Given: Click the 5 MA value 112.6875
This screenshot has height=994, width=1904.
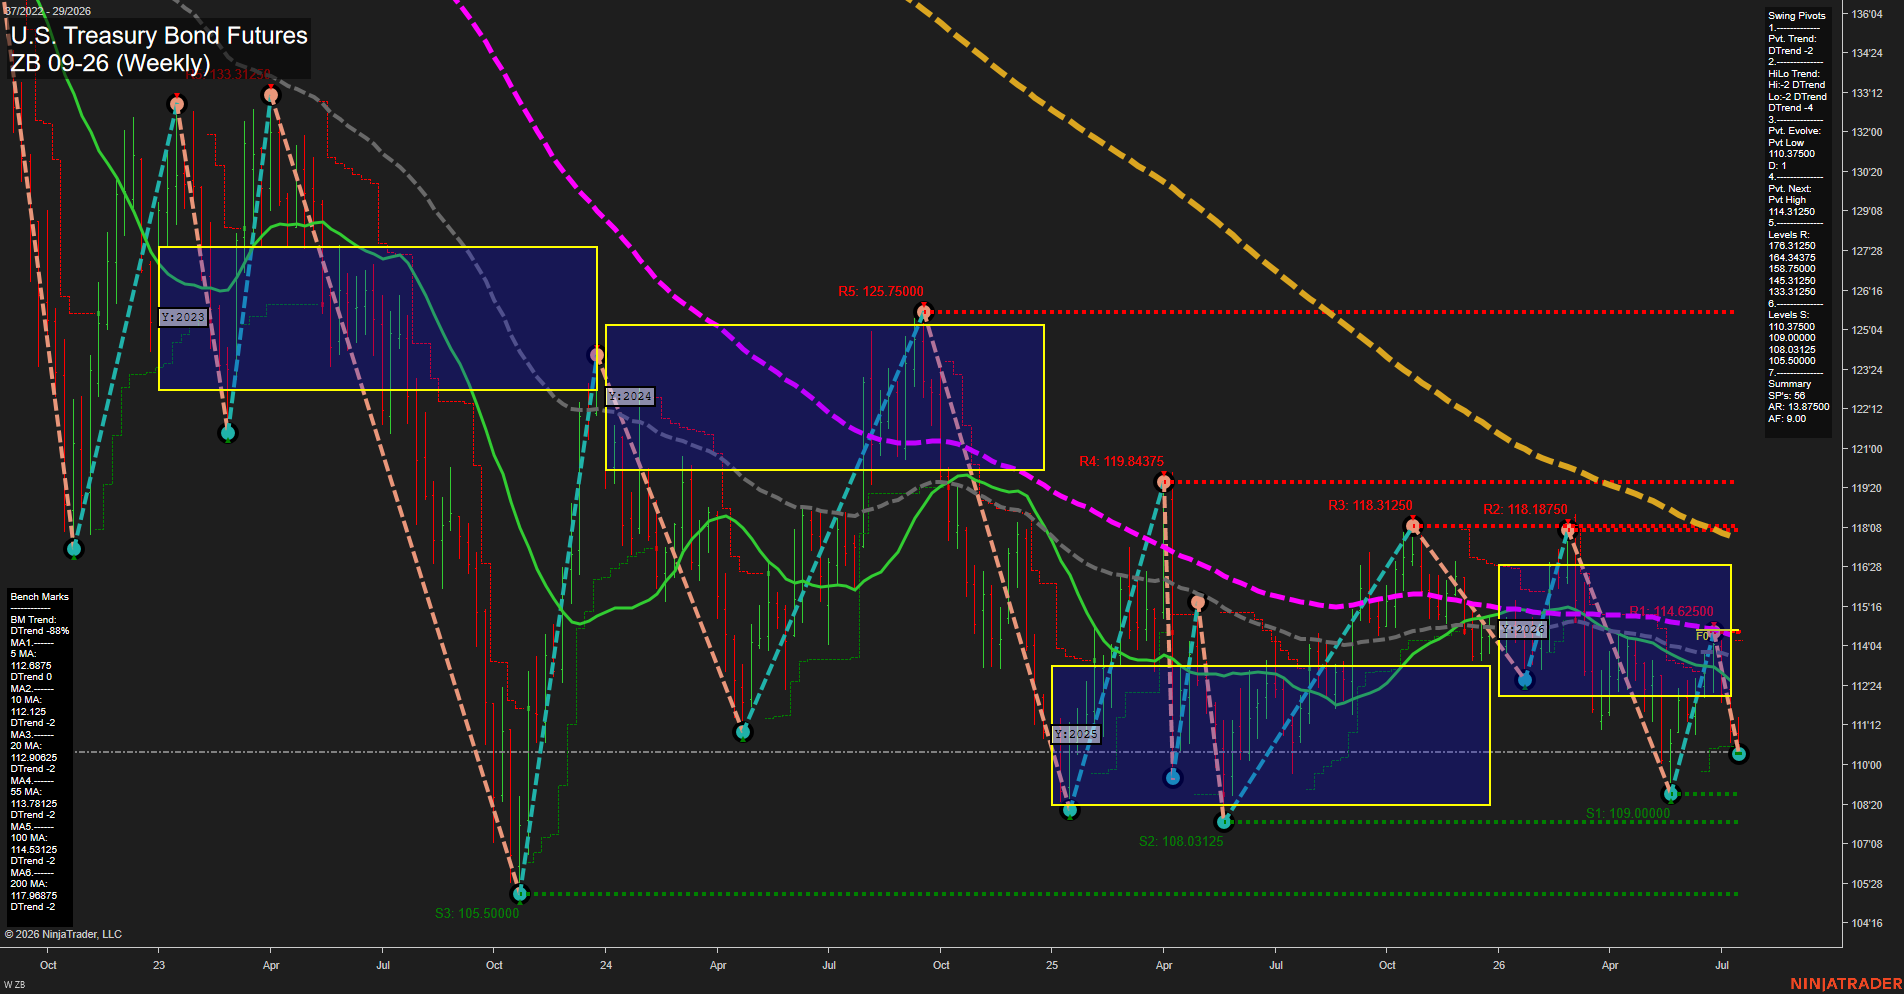Looking at the screenshot, I should (31, 666).
